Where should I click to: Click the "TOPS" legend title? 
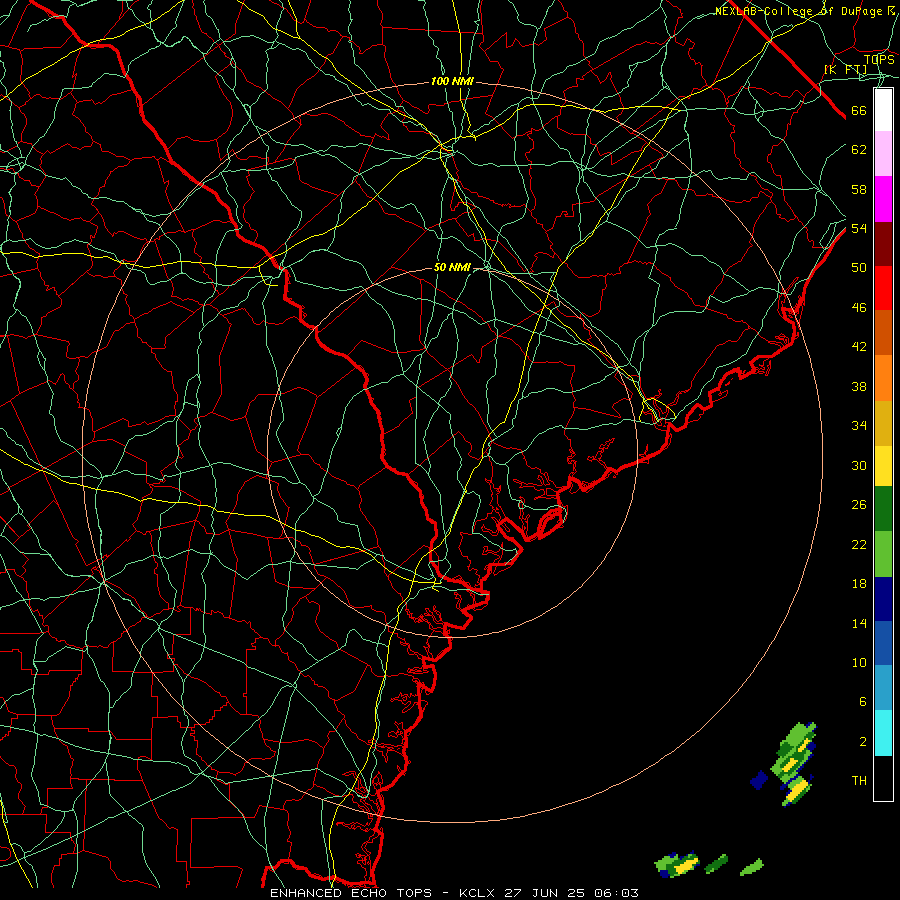pos(879,60)
